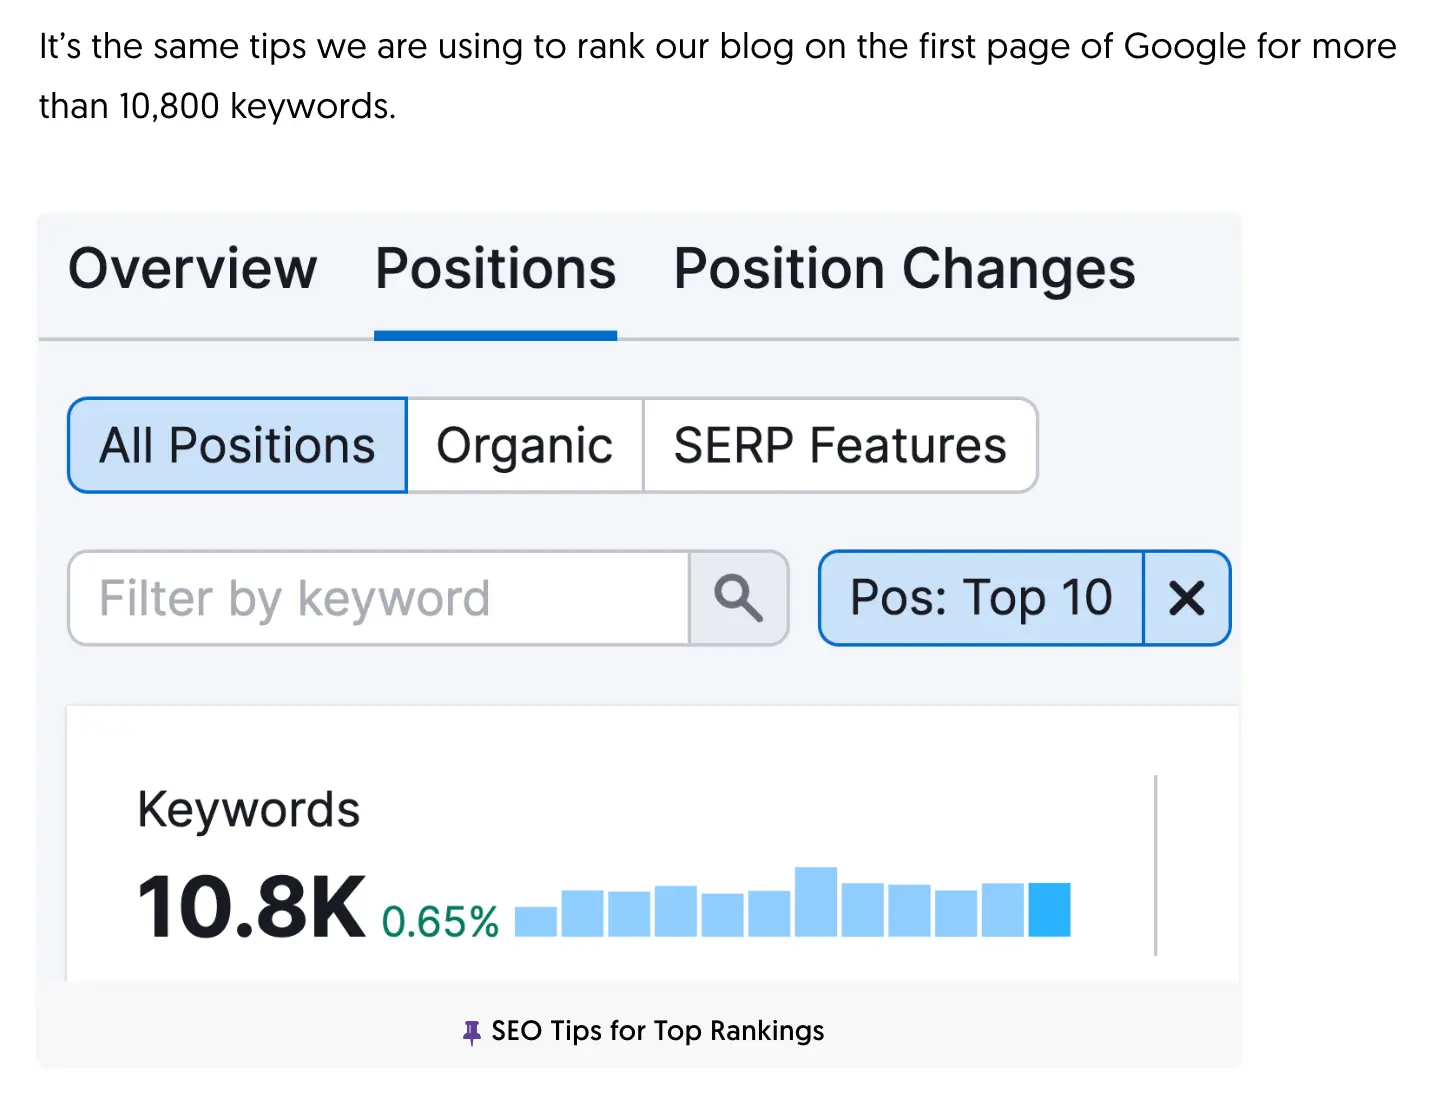Viewport: 1454px width, 1102px height.
Task: Toggle the All Positions segment
Action: [237, 446]
